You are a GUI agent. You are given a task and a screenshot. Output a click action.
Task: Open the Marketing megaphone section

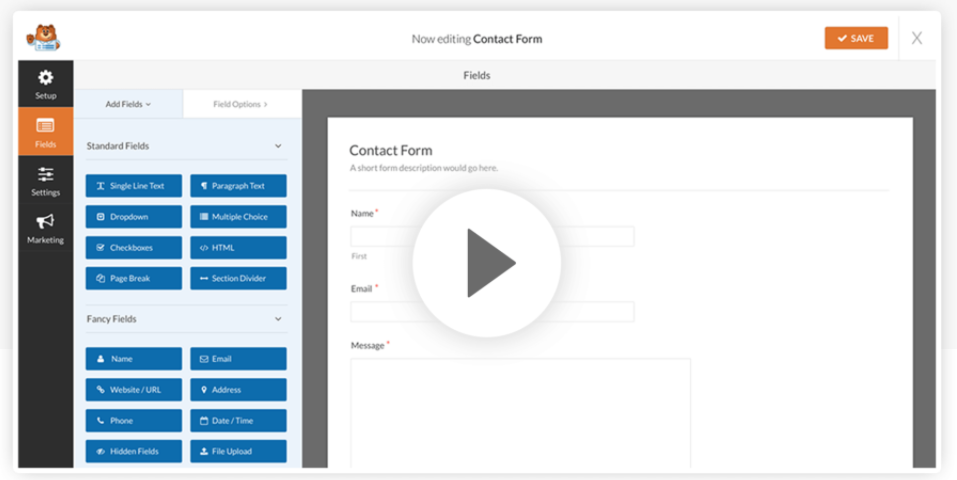point(46,229)
